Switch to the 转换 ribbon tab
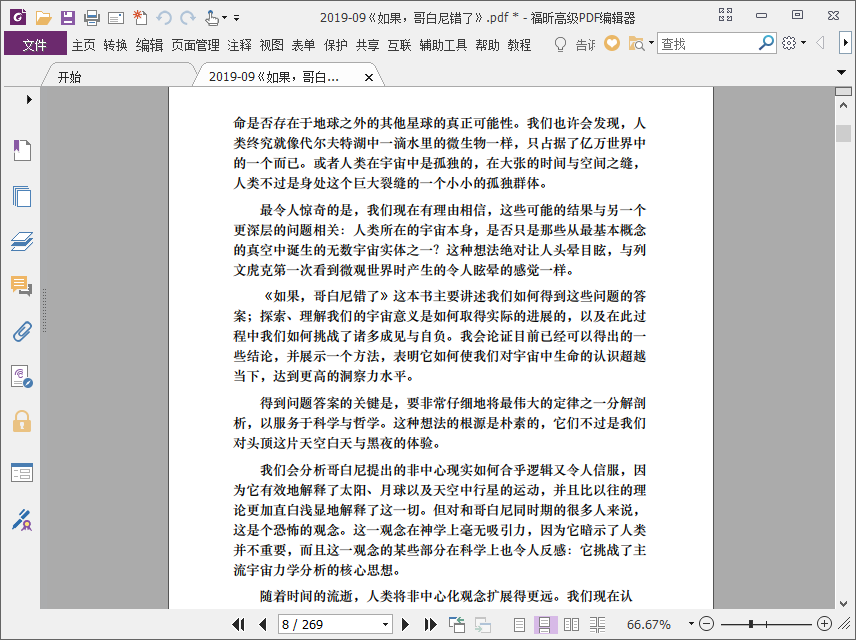Screen dimensions: 856x640 coord(115,45)
